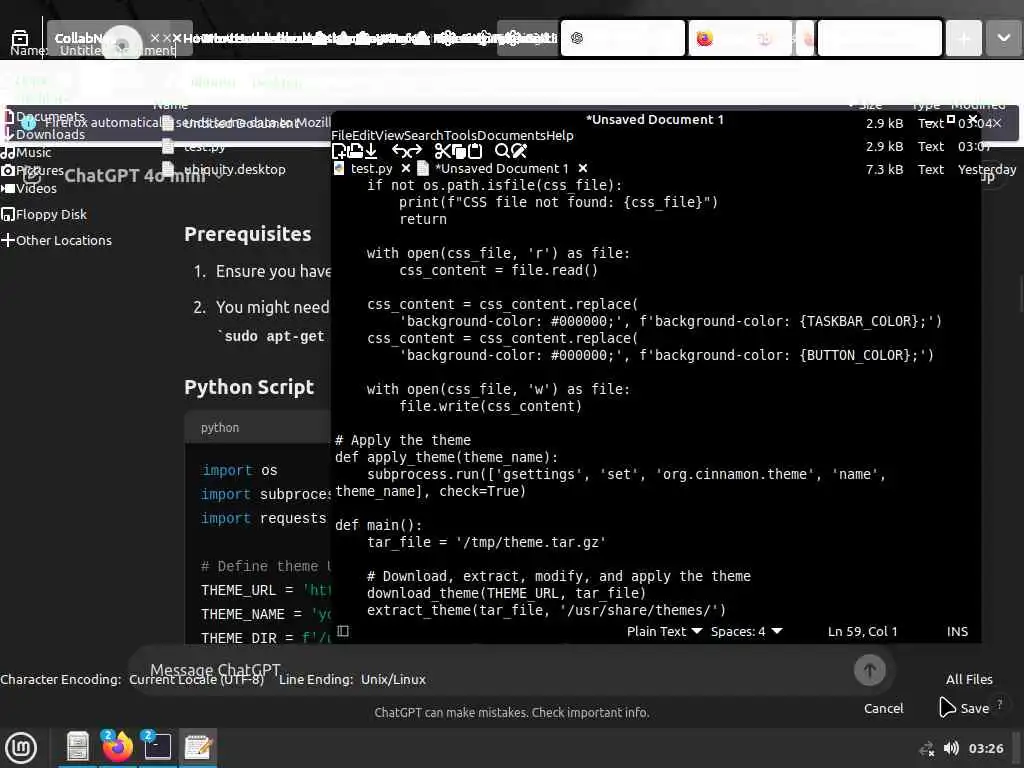The width and height of the screenshot is (1024, 768).
Task: Select Documents in save dialog sidebar
Action: coord(44,117)
